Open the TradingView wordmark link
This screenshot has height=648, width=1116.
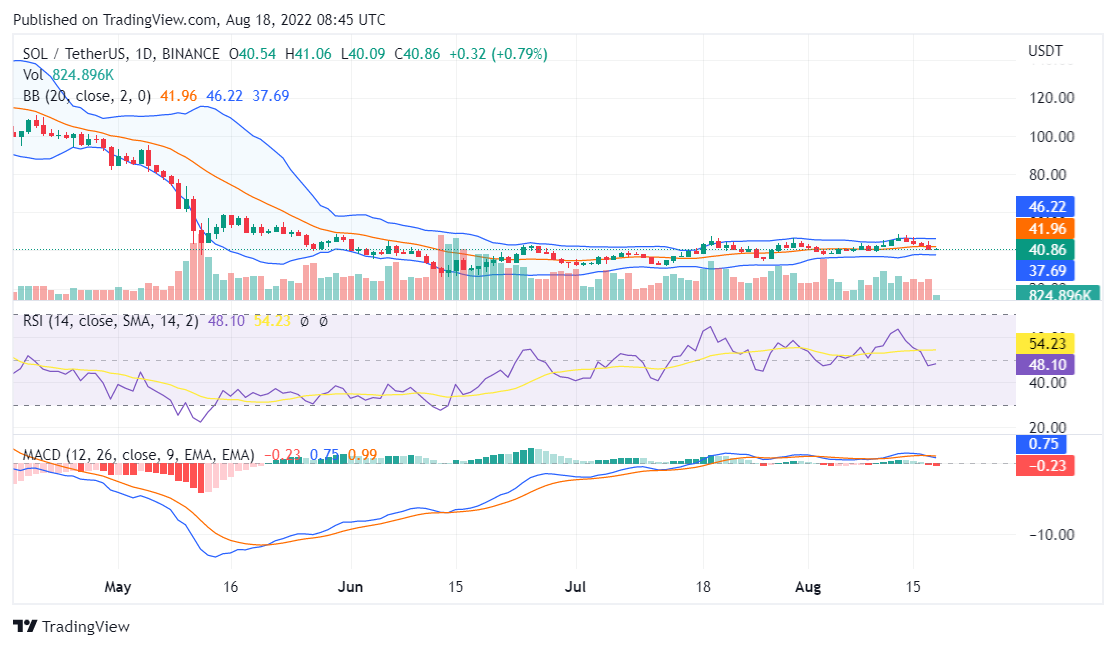click(x=85, y=627)
